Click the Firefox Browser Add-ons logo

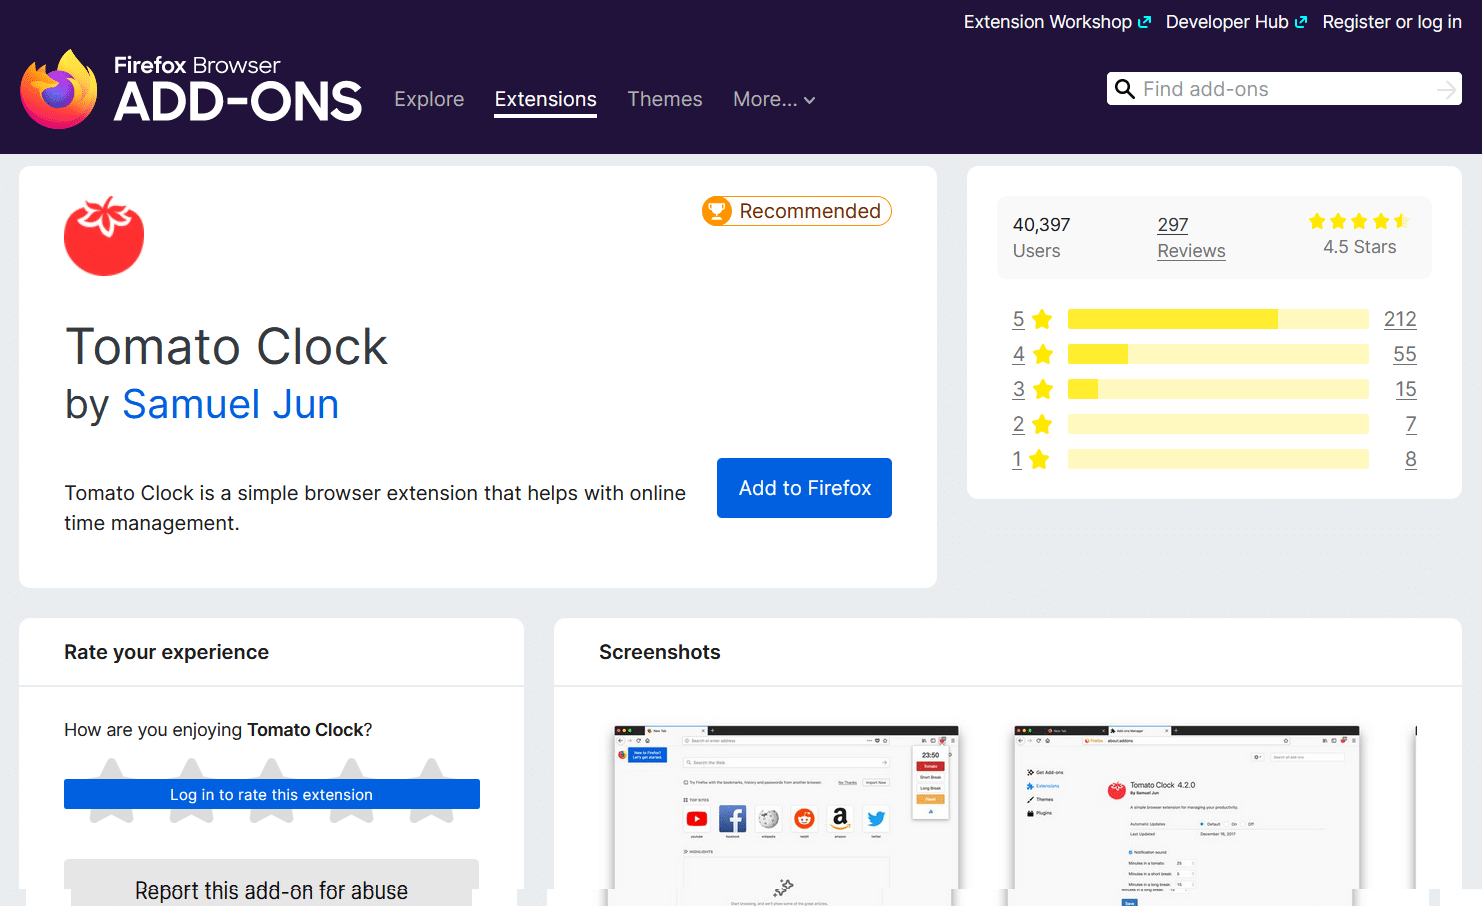click(x=191, y=90)
